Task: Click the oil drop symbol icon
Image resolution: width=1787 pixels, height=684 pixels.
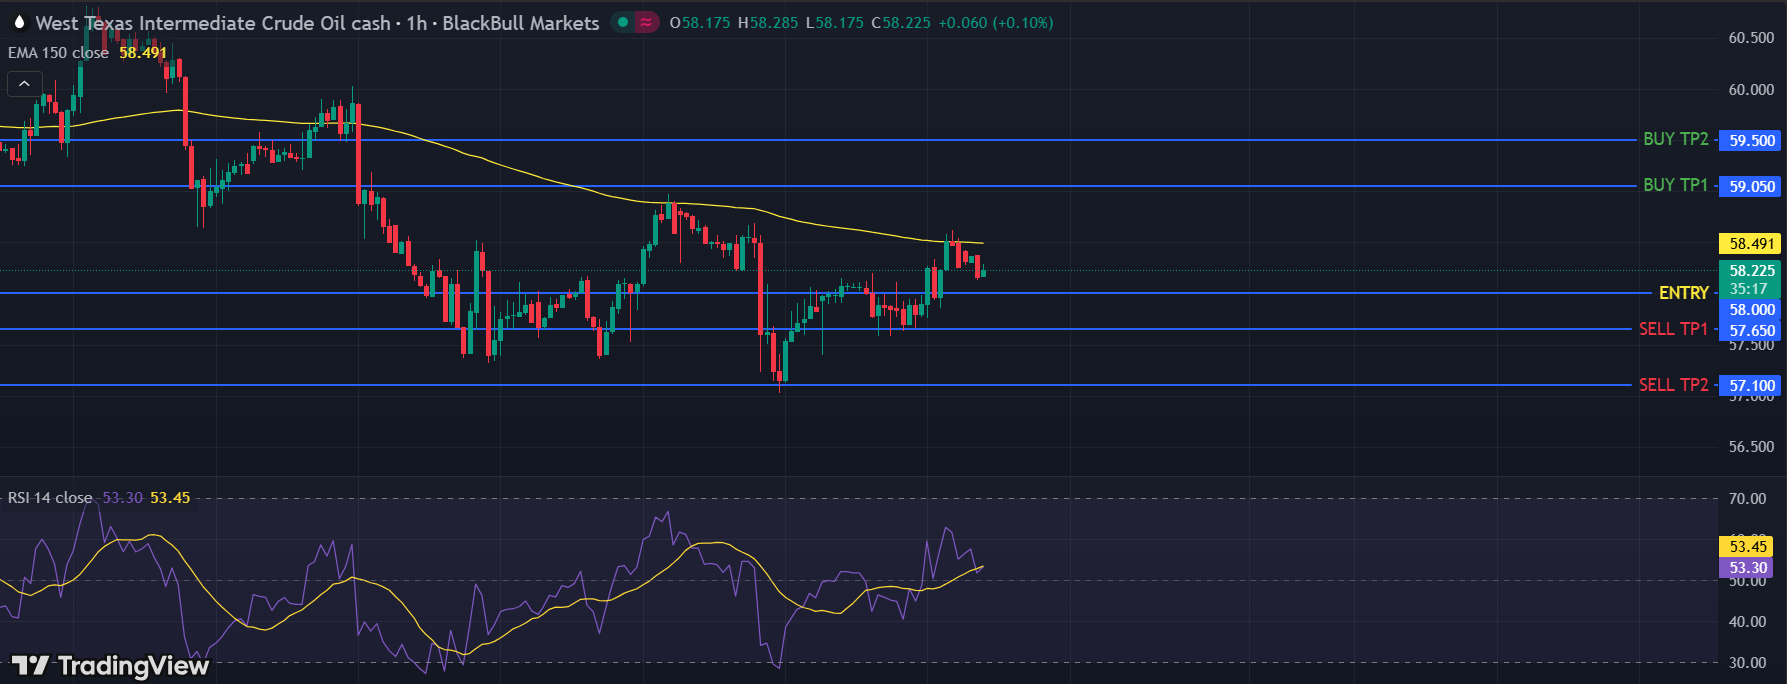Action: point(18,22)
